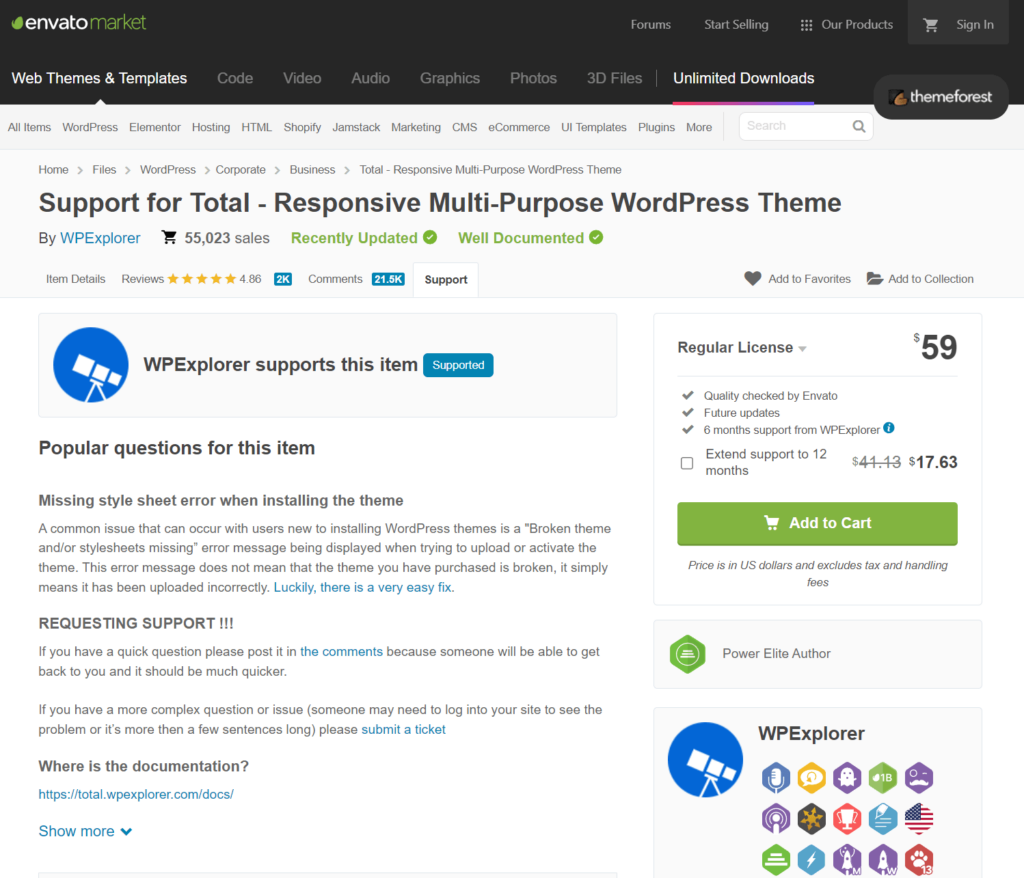Viewport: 1024px width, 878px height.
Task: Open the WPExplorer author link by title
Action: click(100, 238)
